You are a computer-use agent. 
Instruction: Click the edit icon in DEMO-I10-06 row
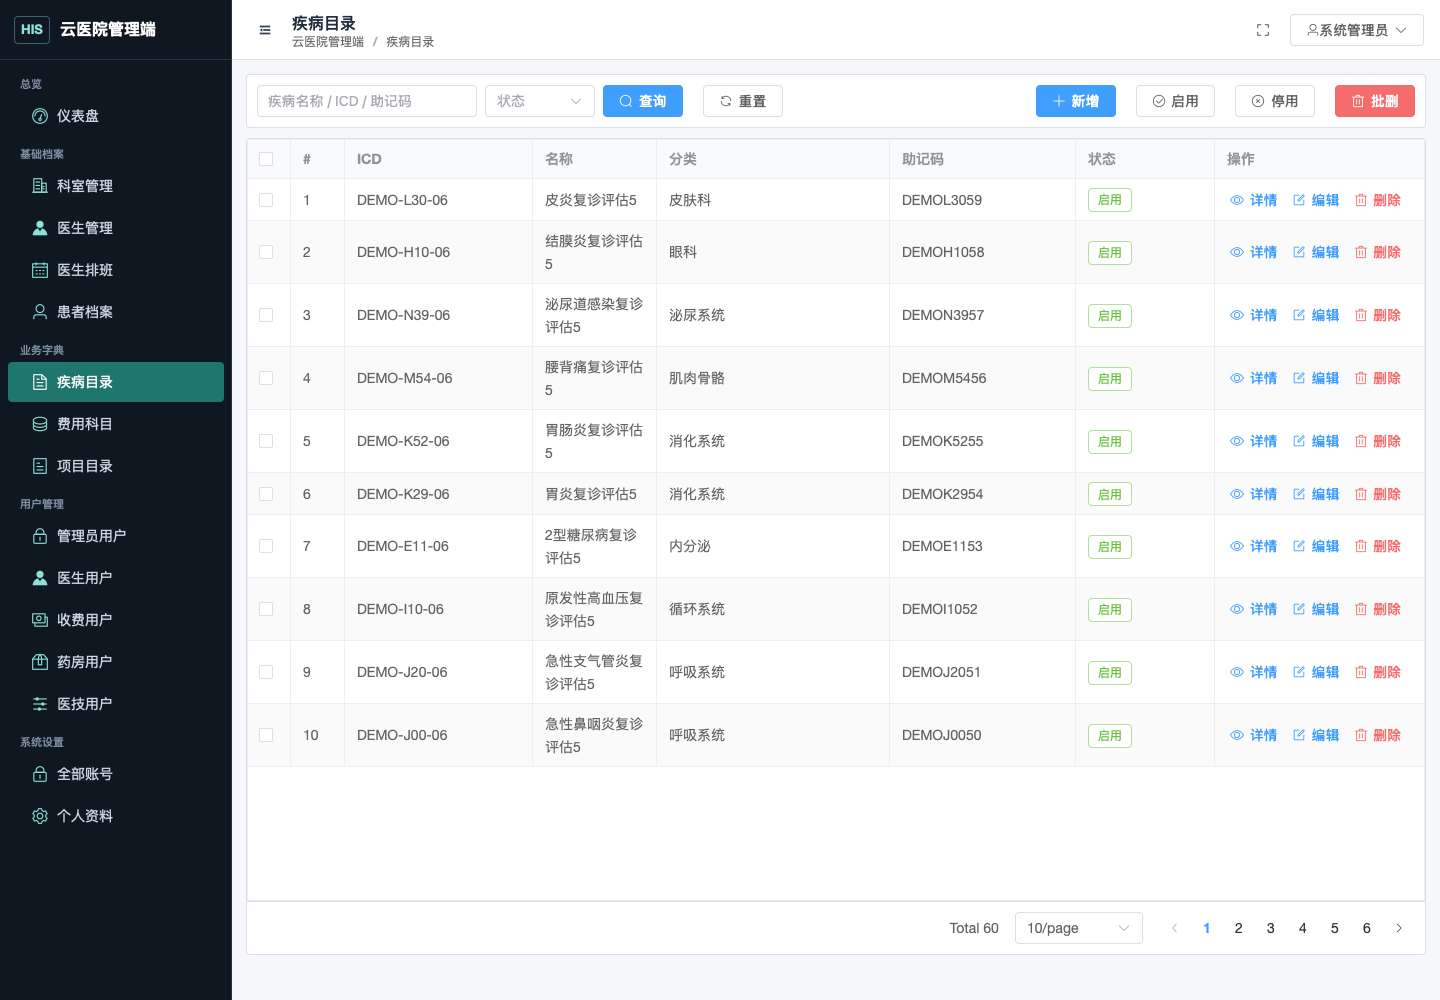[1299, 609]
